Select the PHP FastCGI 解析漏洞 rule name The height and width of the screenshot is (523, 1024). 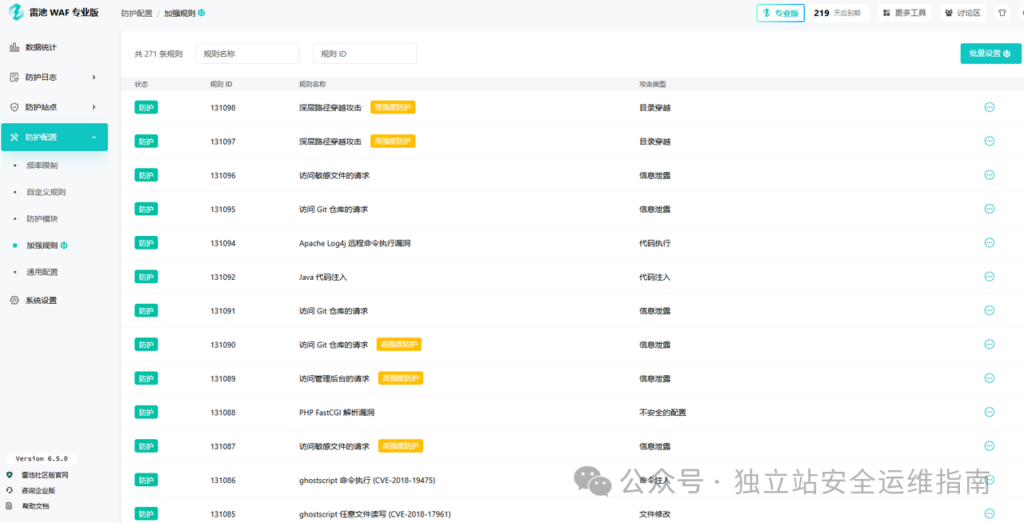click(x=337, y=413)
